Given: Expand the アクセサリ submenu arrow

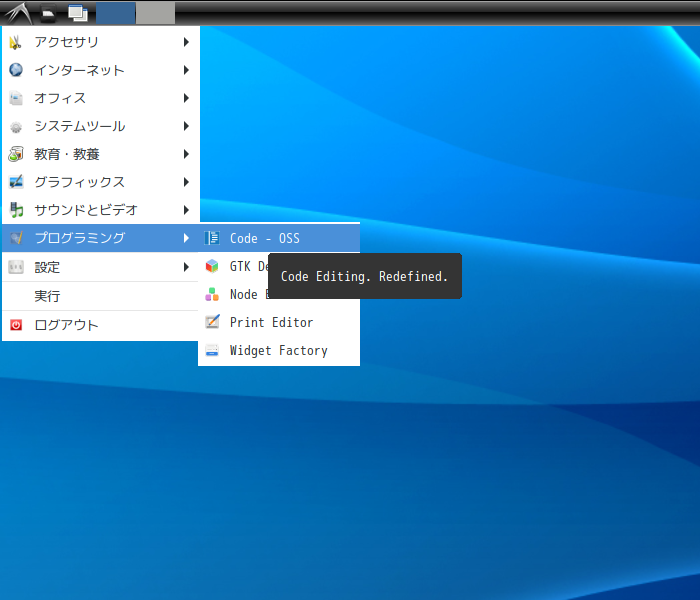Looking at the screenshot, I should tap(186, 42).
